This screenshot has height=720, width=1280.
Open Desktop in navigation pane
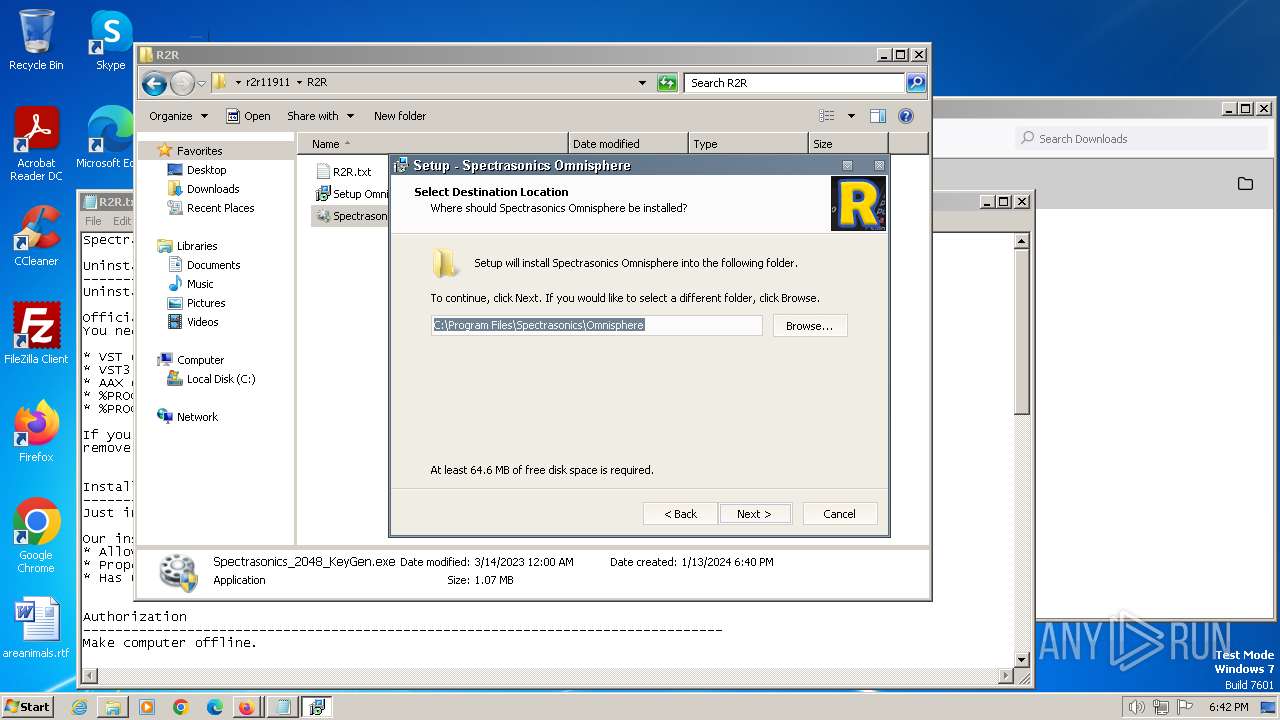coord(206,170)
